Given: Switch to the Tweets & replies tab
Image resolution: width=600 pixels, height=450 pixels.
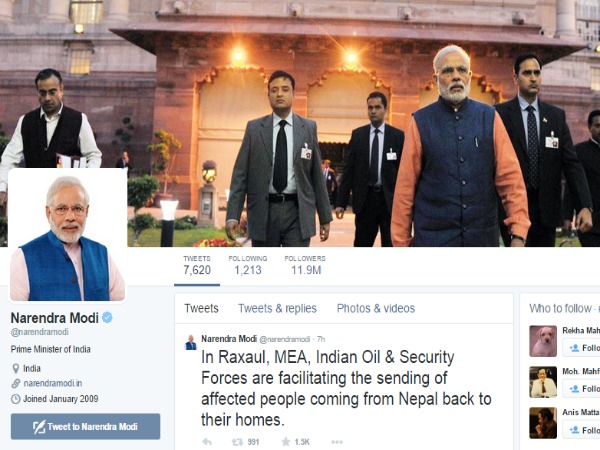Looking at the screenshot, I should pyautogui.click(x=277, y=308).
